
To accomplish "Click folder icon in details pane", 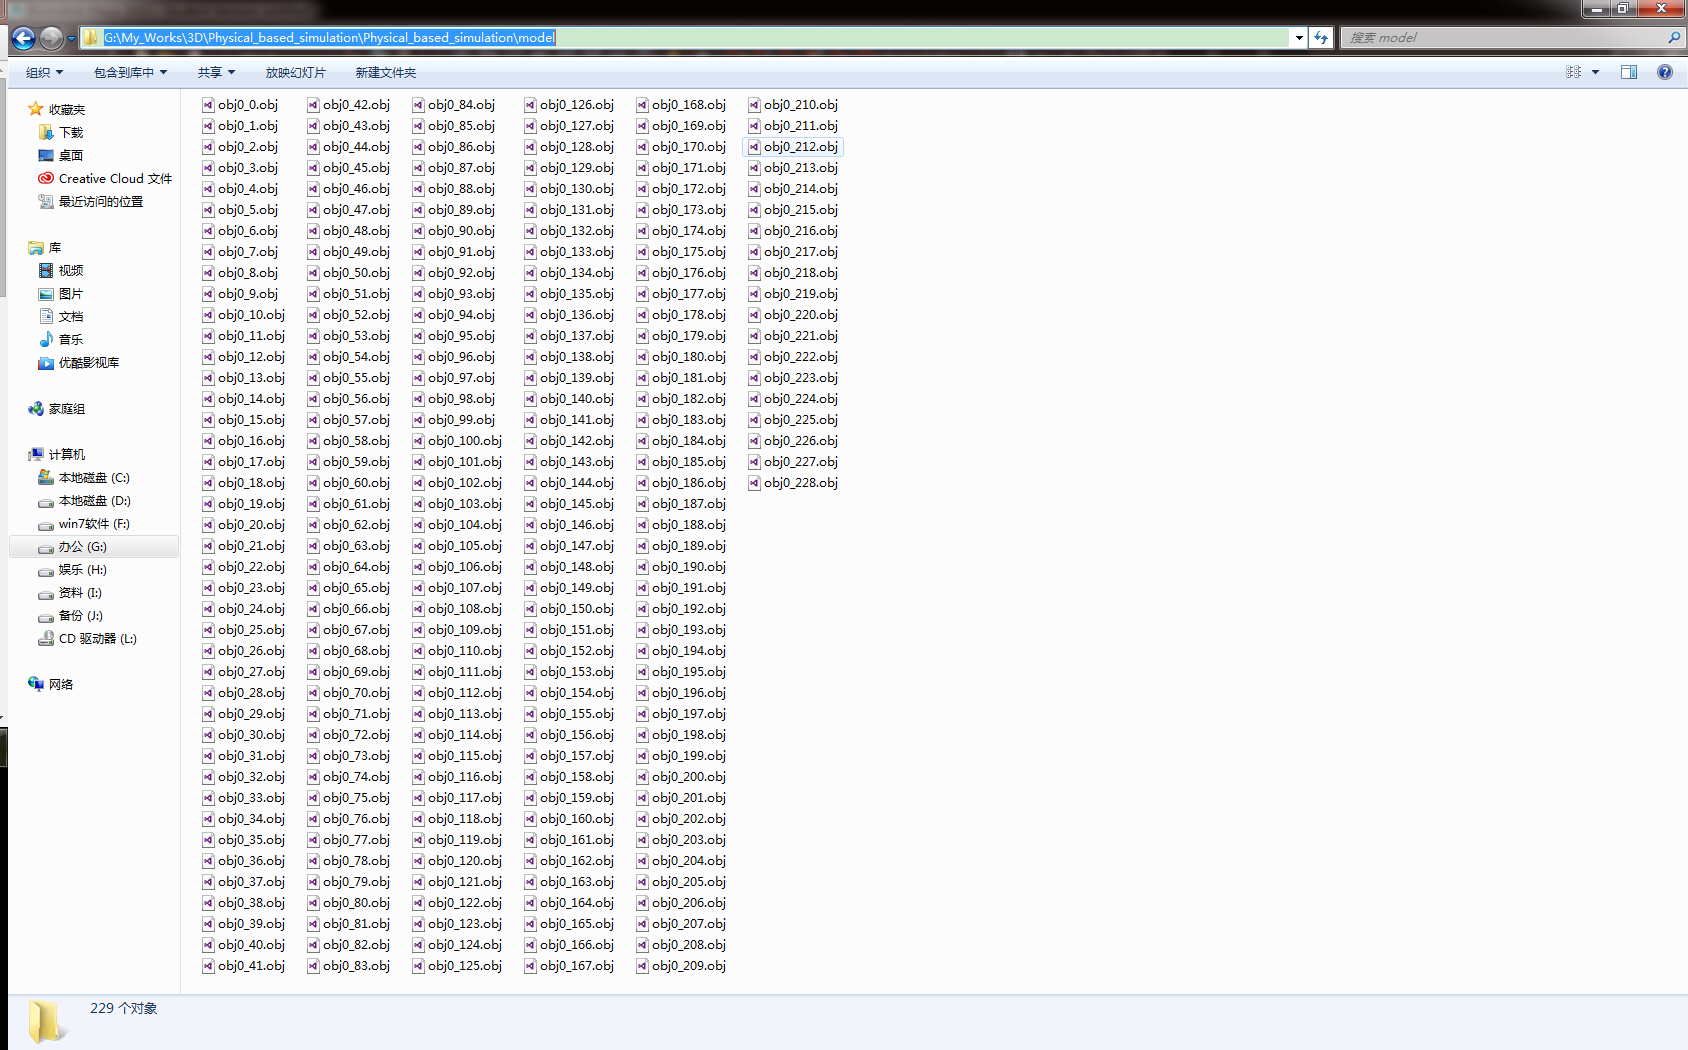I will pyautogui.click(x=45, y=1021).
